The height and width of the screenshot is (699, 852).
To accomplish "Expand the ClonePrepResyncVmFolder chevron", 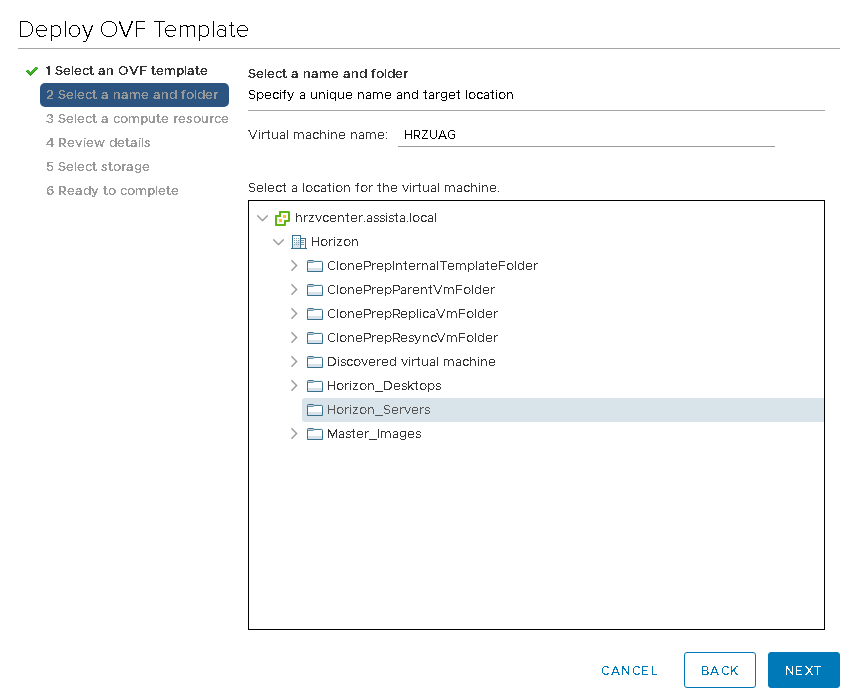I will point(294,338).
